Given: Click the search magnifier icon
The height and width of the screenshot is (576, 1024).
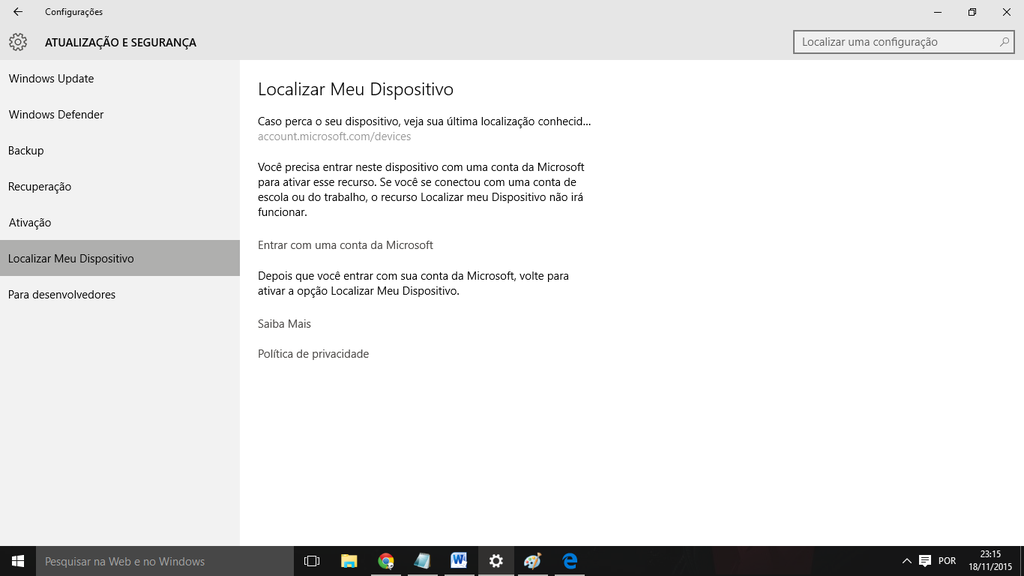Looking at the screenshot, I should tap(1004, 42).
